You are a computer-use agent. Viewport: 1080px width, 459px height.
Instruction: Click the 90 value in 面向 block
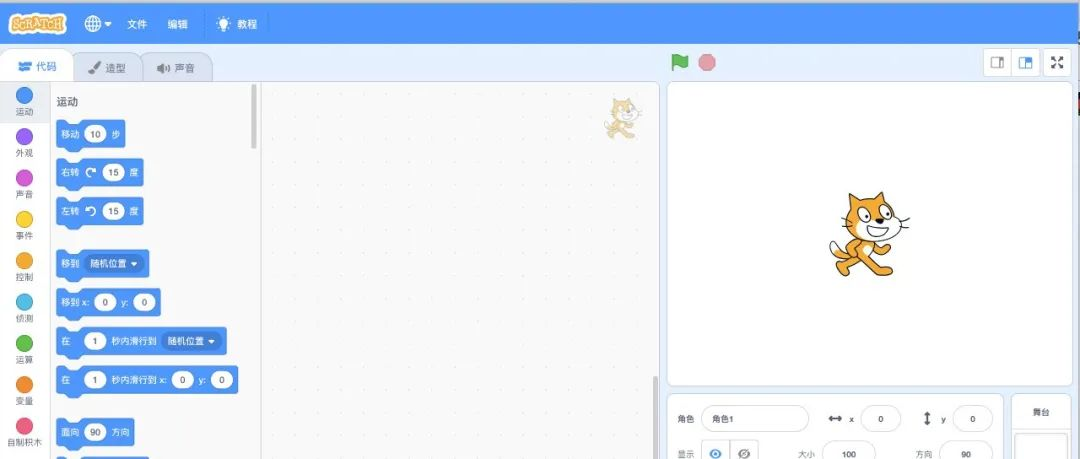tap(95, 432)
